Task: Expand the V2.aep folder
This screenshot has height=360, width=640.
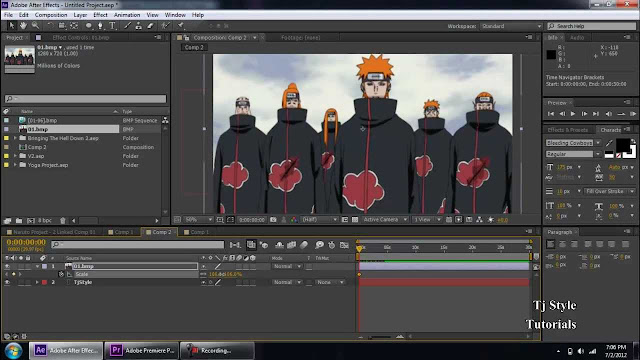Action: [x=15, y=156]
